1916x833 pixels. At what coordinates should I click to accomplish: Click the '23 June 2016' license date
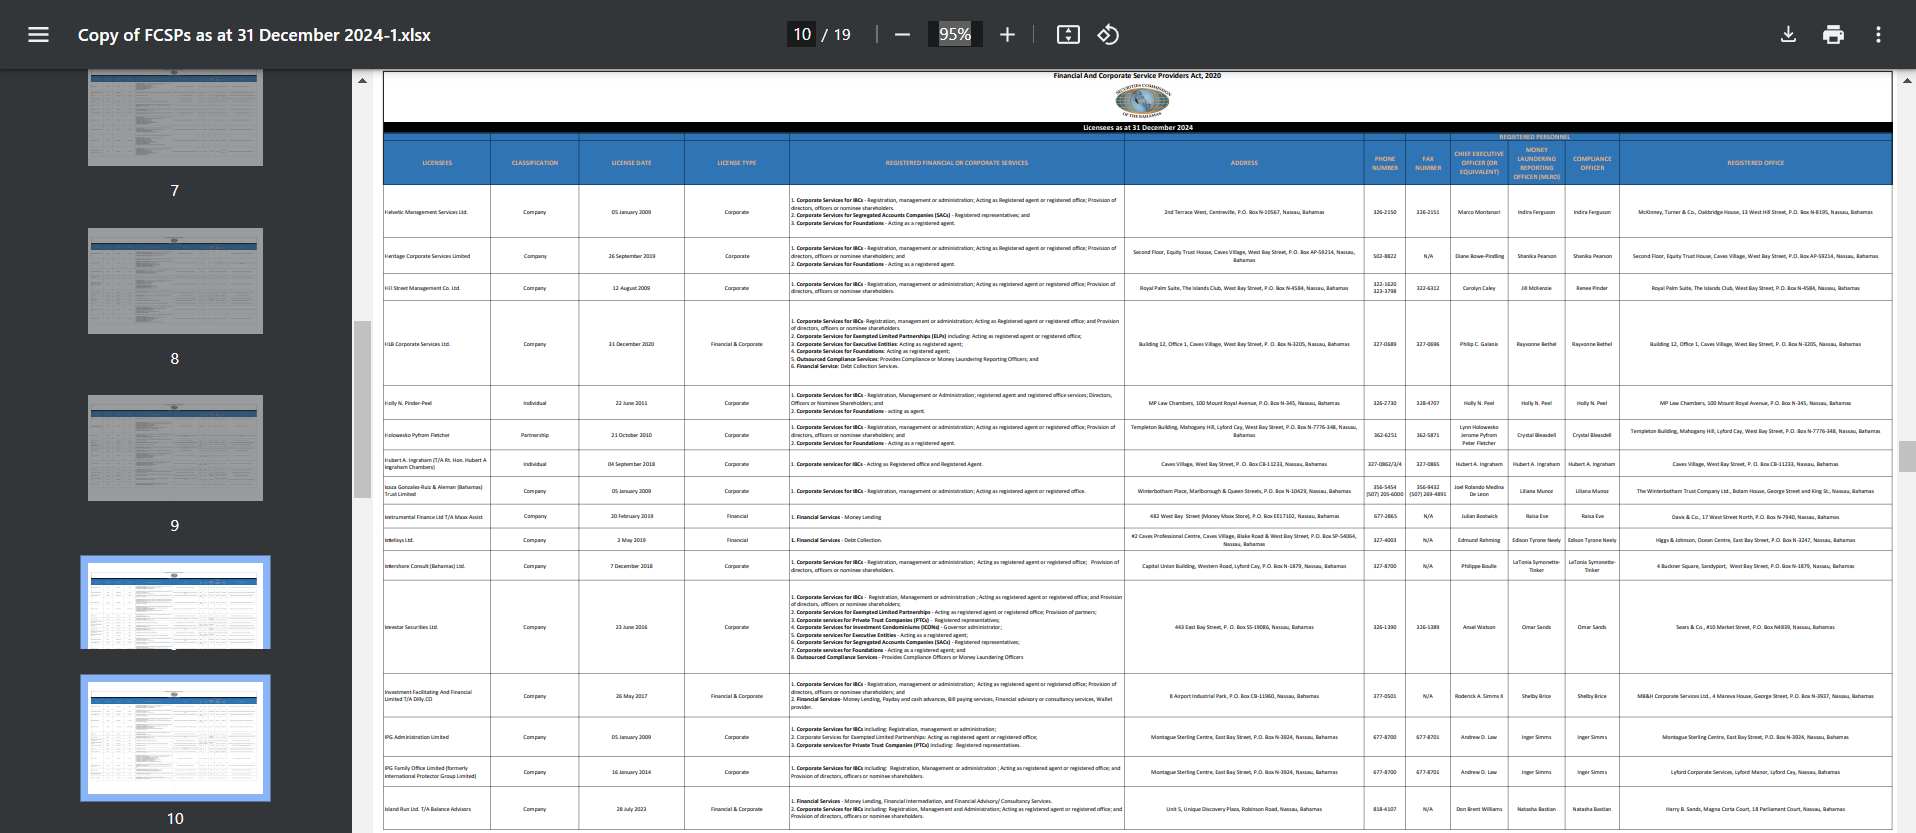(x=631, y=627)
